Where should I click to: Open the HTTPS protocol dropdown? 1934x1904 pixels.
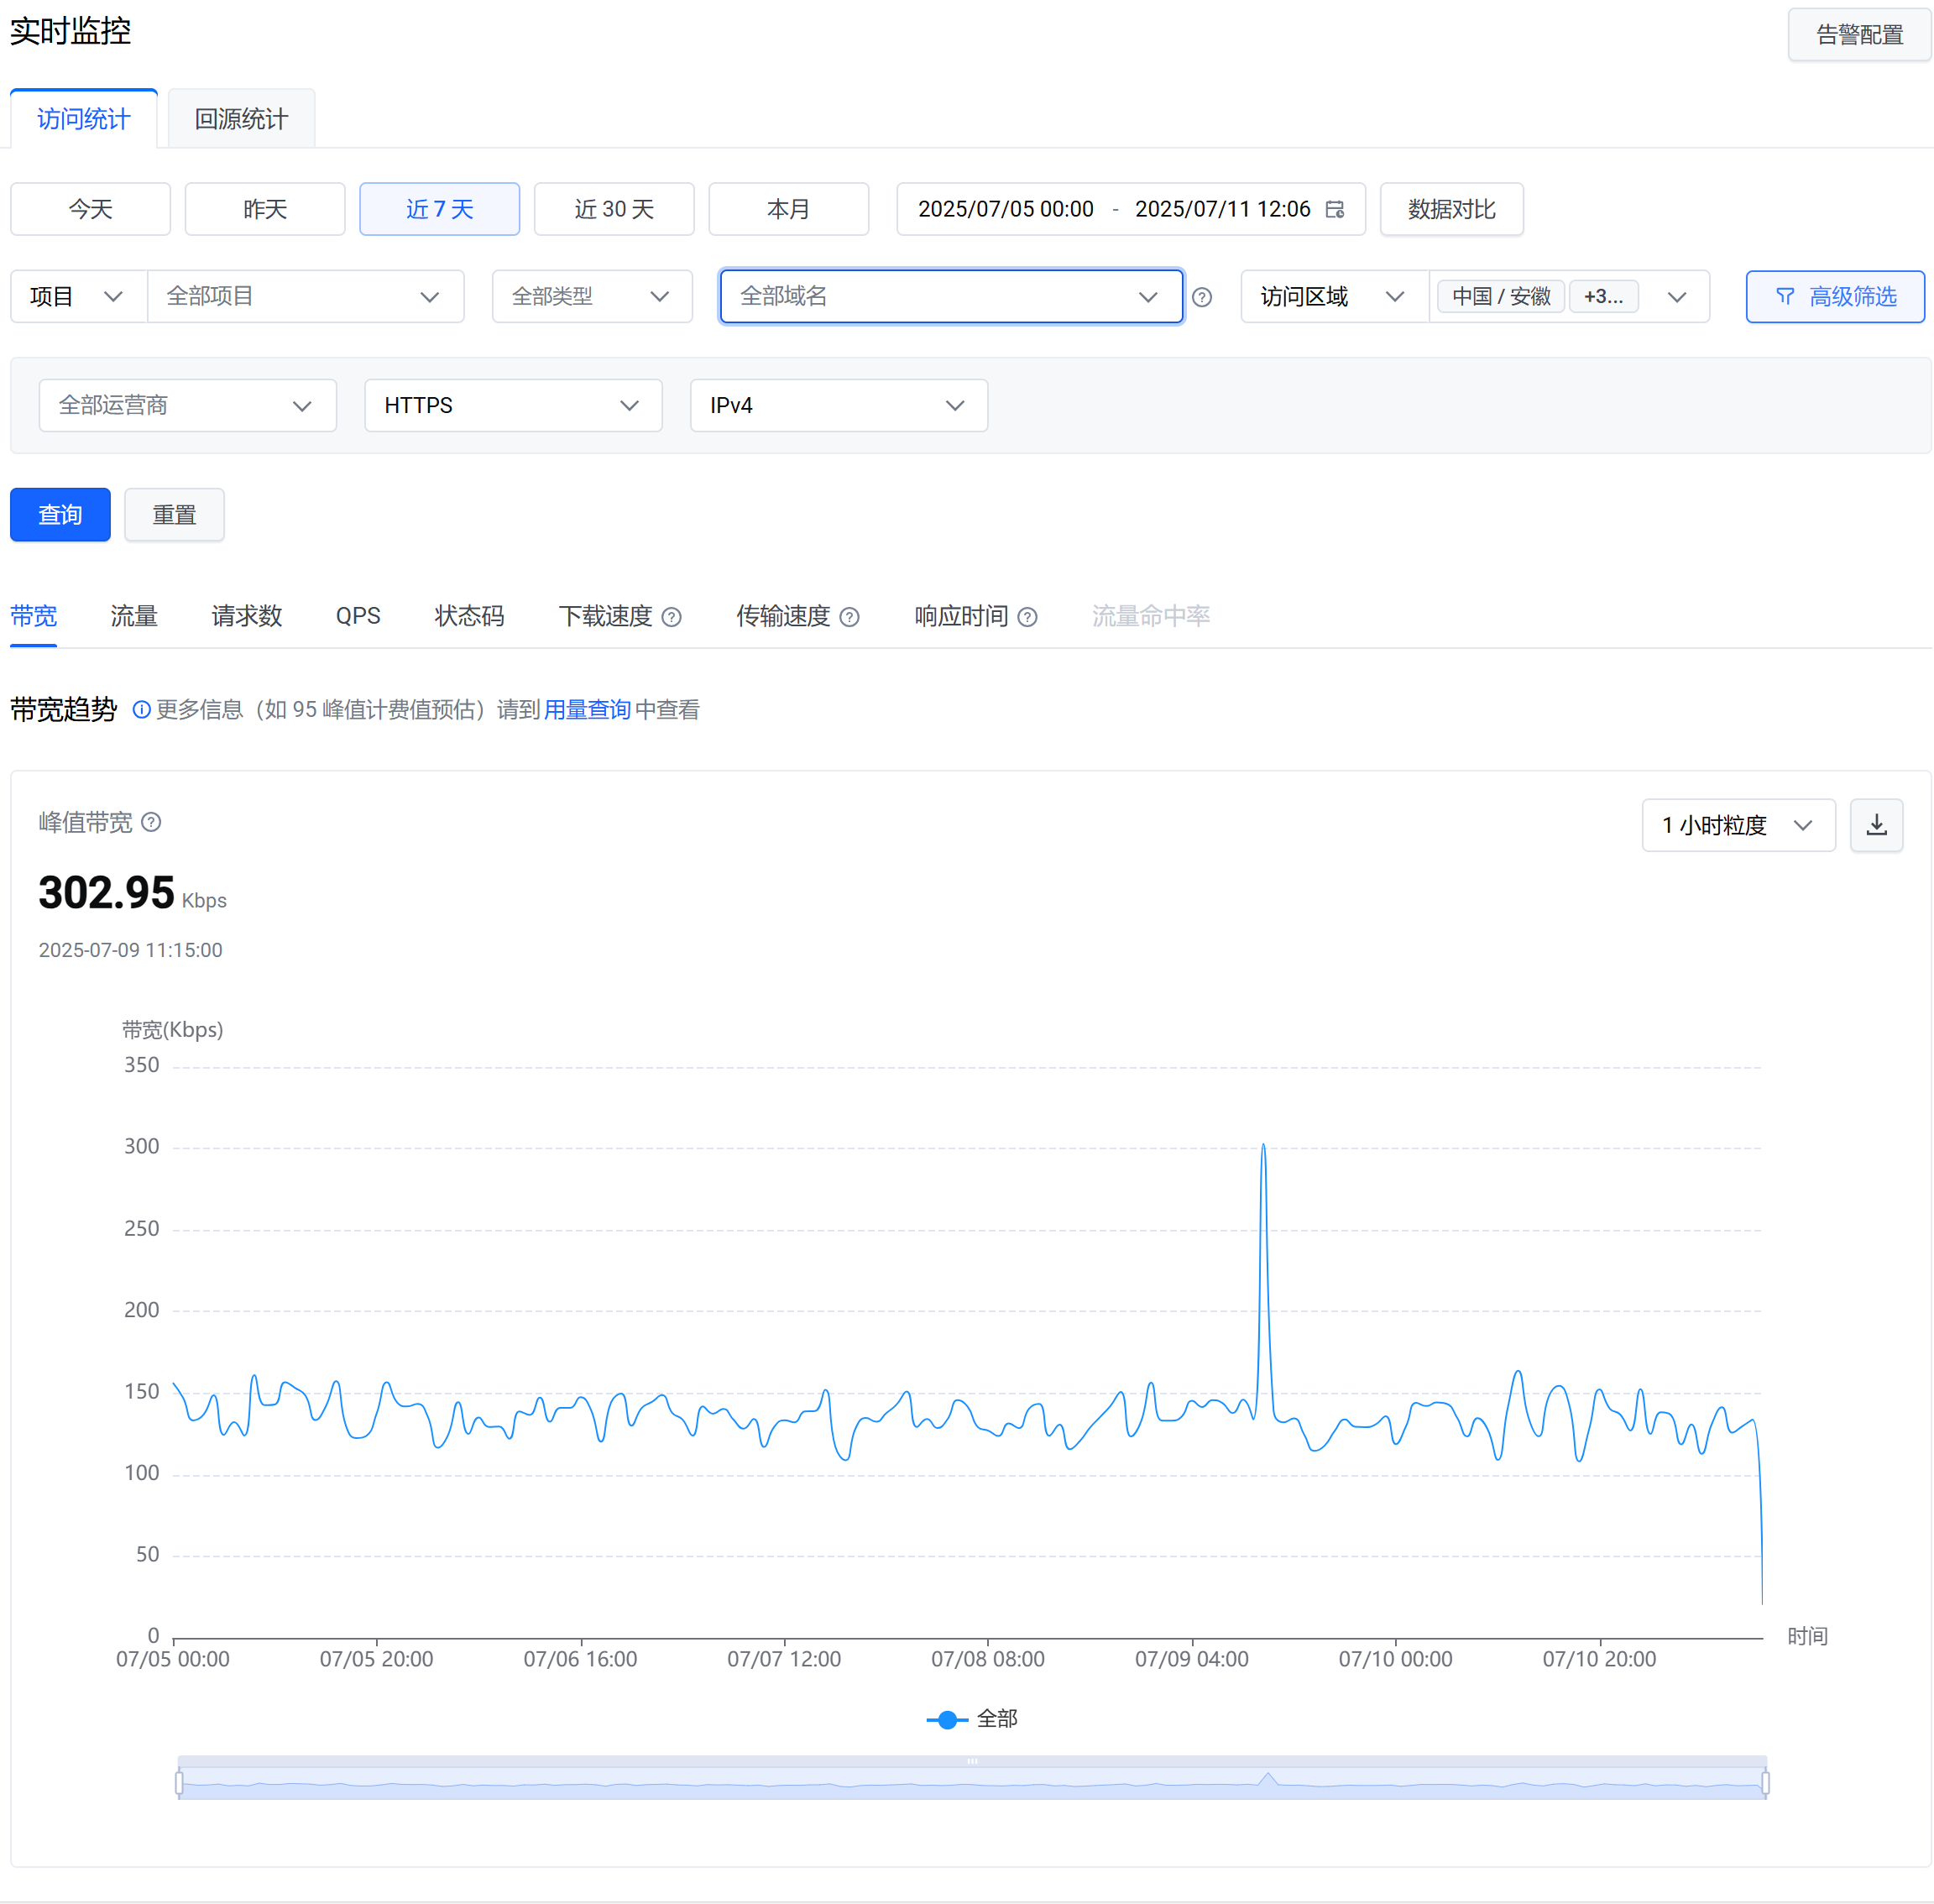[x=512, y=405]
